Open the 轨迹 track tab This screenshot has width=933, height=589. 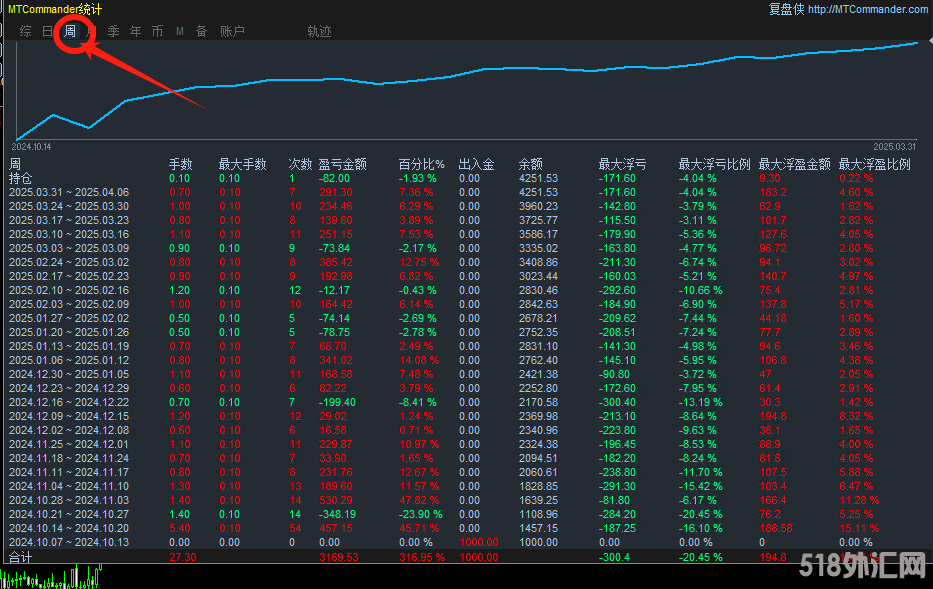click(319, 31)
